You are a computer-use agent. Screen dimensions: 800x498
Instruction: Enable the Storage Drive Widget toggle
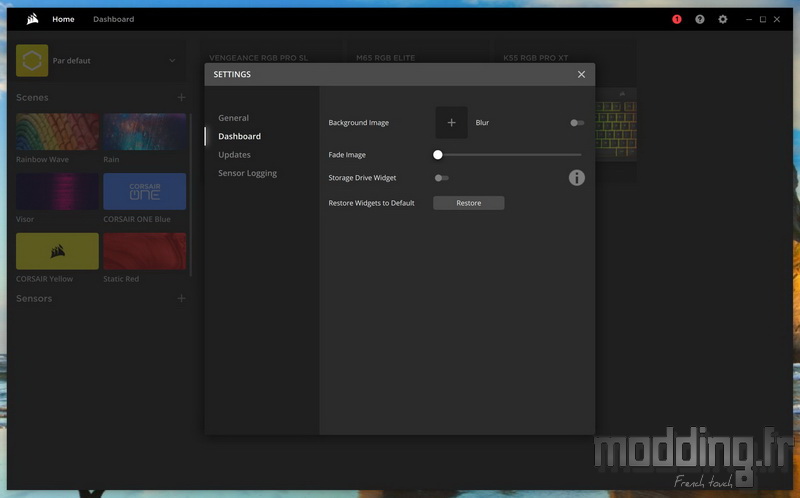(441, 178)
